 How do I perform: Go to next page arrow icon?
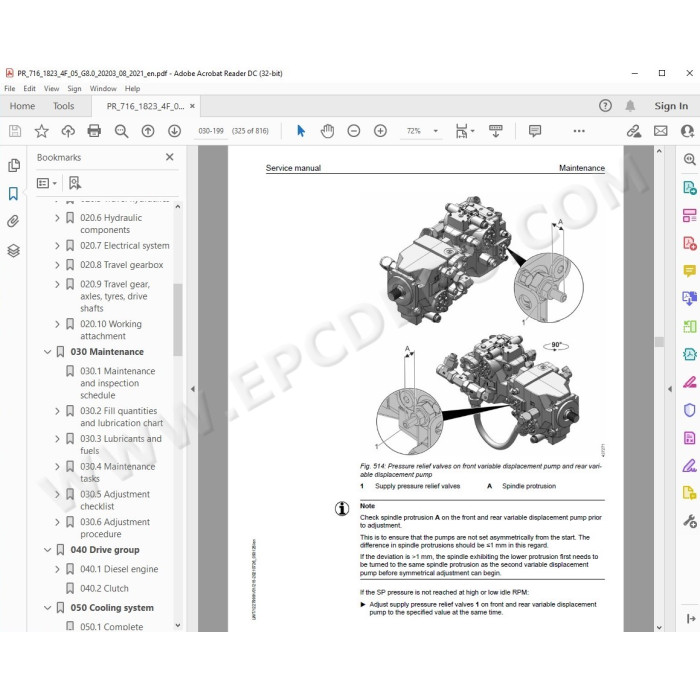pyautogui.click(x=174, y=131)
